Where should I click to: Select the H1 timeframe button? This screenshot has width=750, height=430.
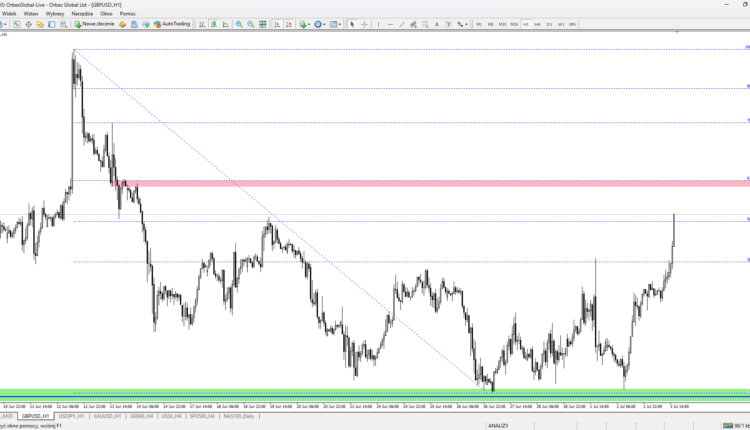(x=526, y=24)
